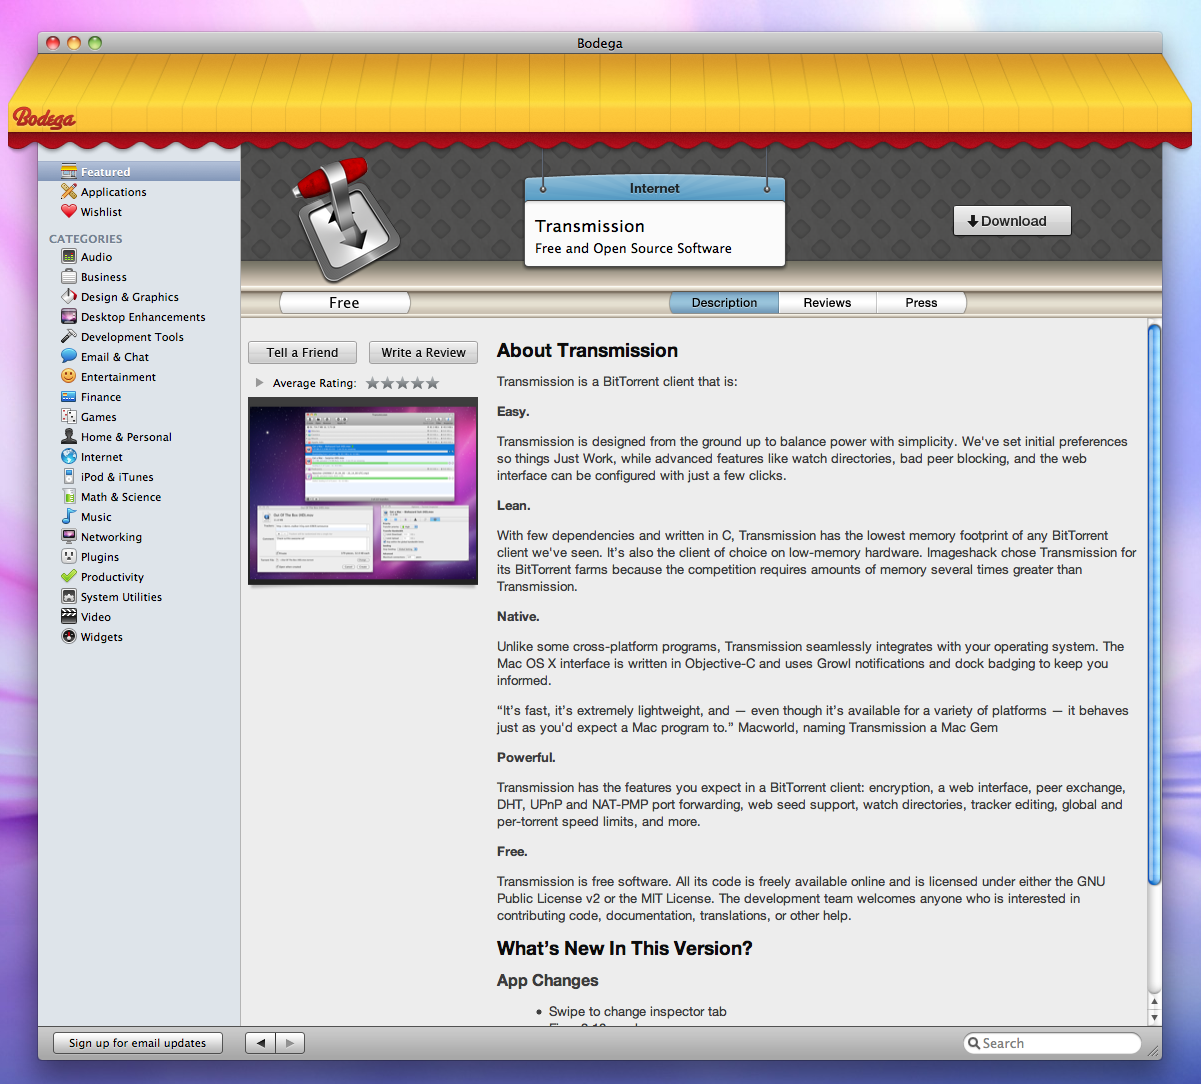Click the System Utilities icon
Viewport: 1201px width, 1084px height.
[x=69, y=597]
